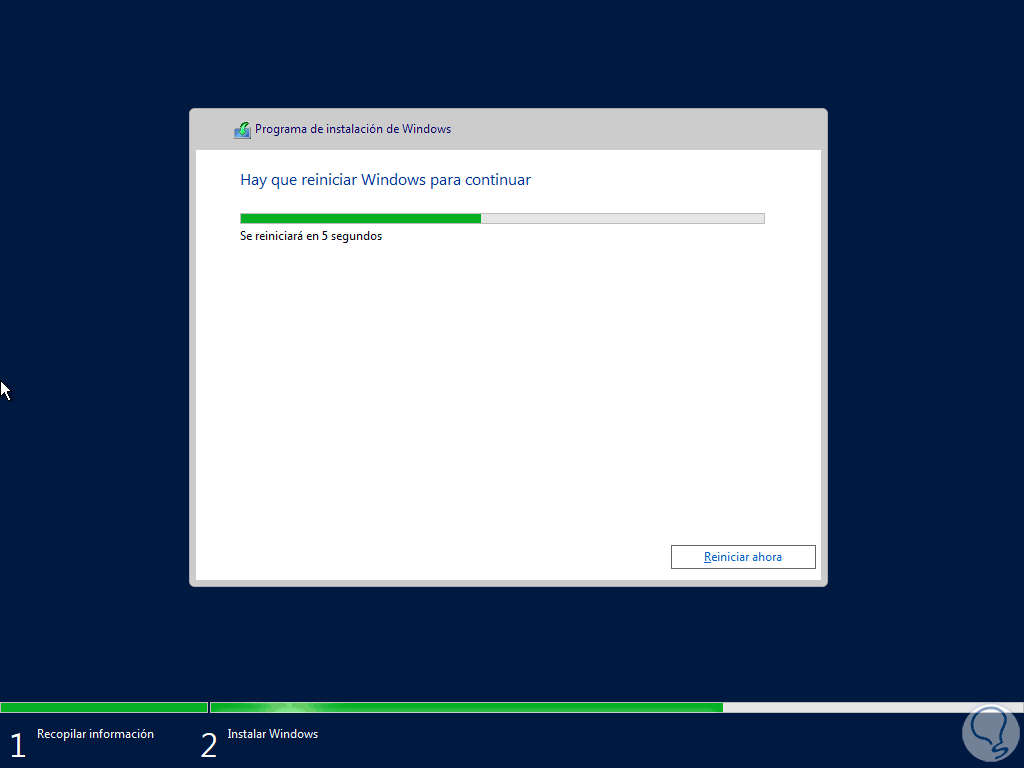This screenshot has width=1024, height=768.
Task: Click the 'Instalar Windows' step label
Action: 273,734
